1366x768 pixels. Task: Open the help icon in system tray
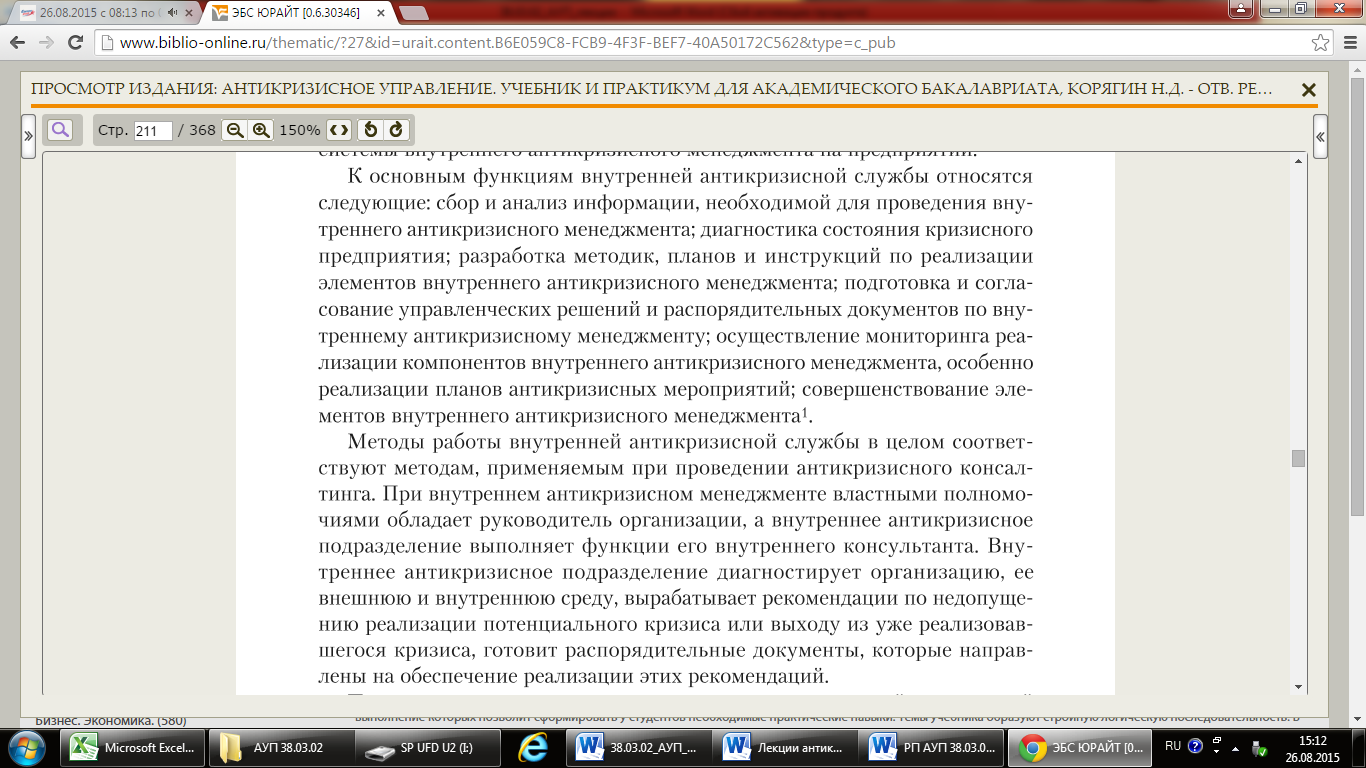(1195, 746)
